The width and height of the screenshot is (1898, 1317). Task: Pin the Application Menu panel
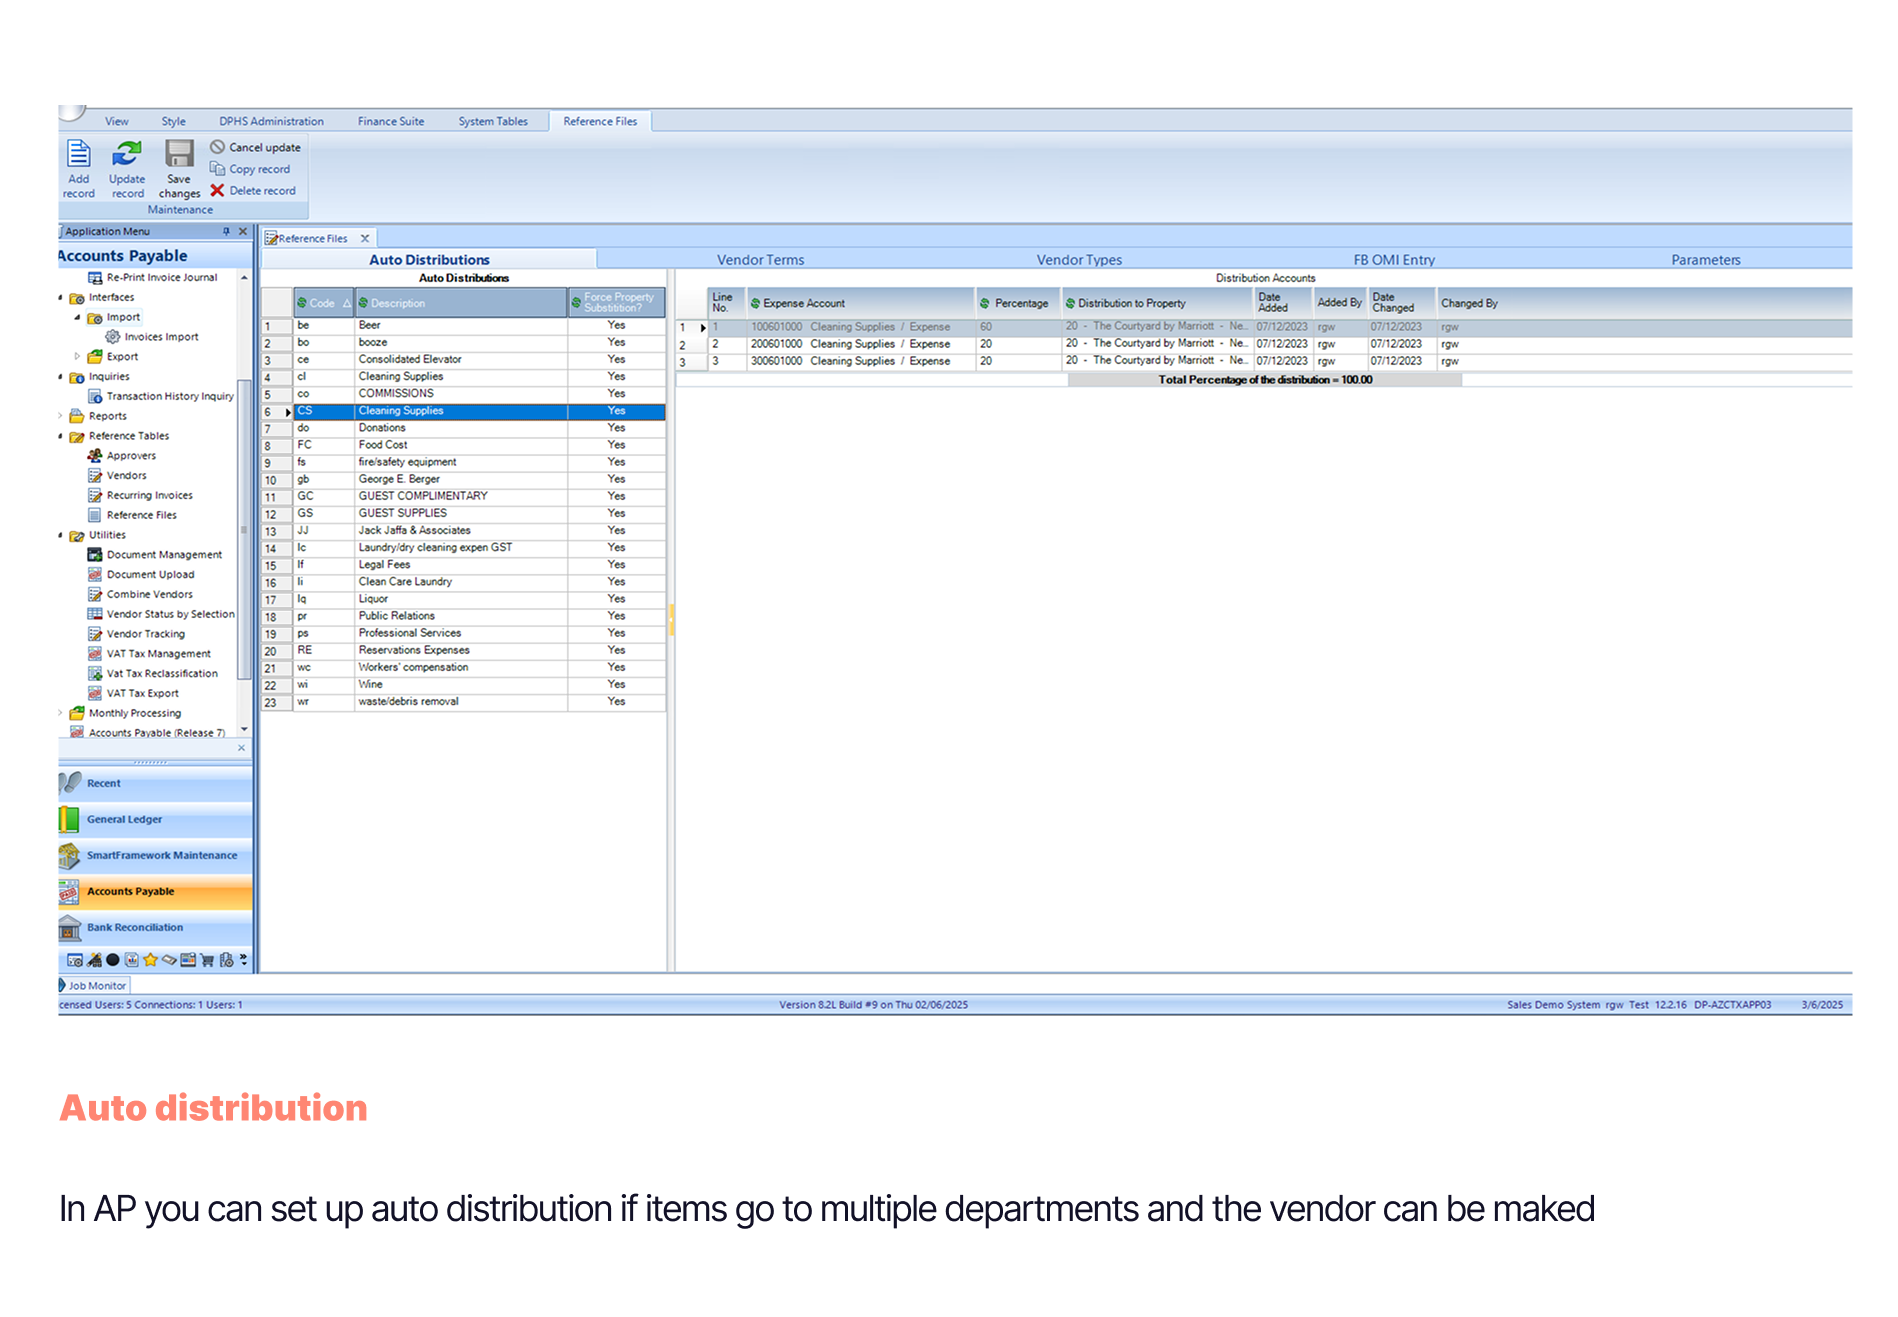[226, 231]
